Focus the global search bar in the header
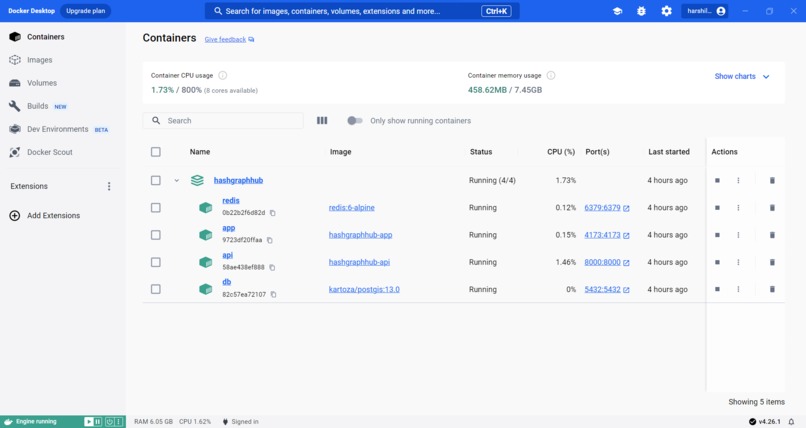Viewport: 806px width, 428px height. tap(362, 11)
